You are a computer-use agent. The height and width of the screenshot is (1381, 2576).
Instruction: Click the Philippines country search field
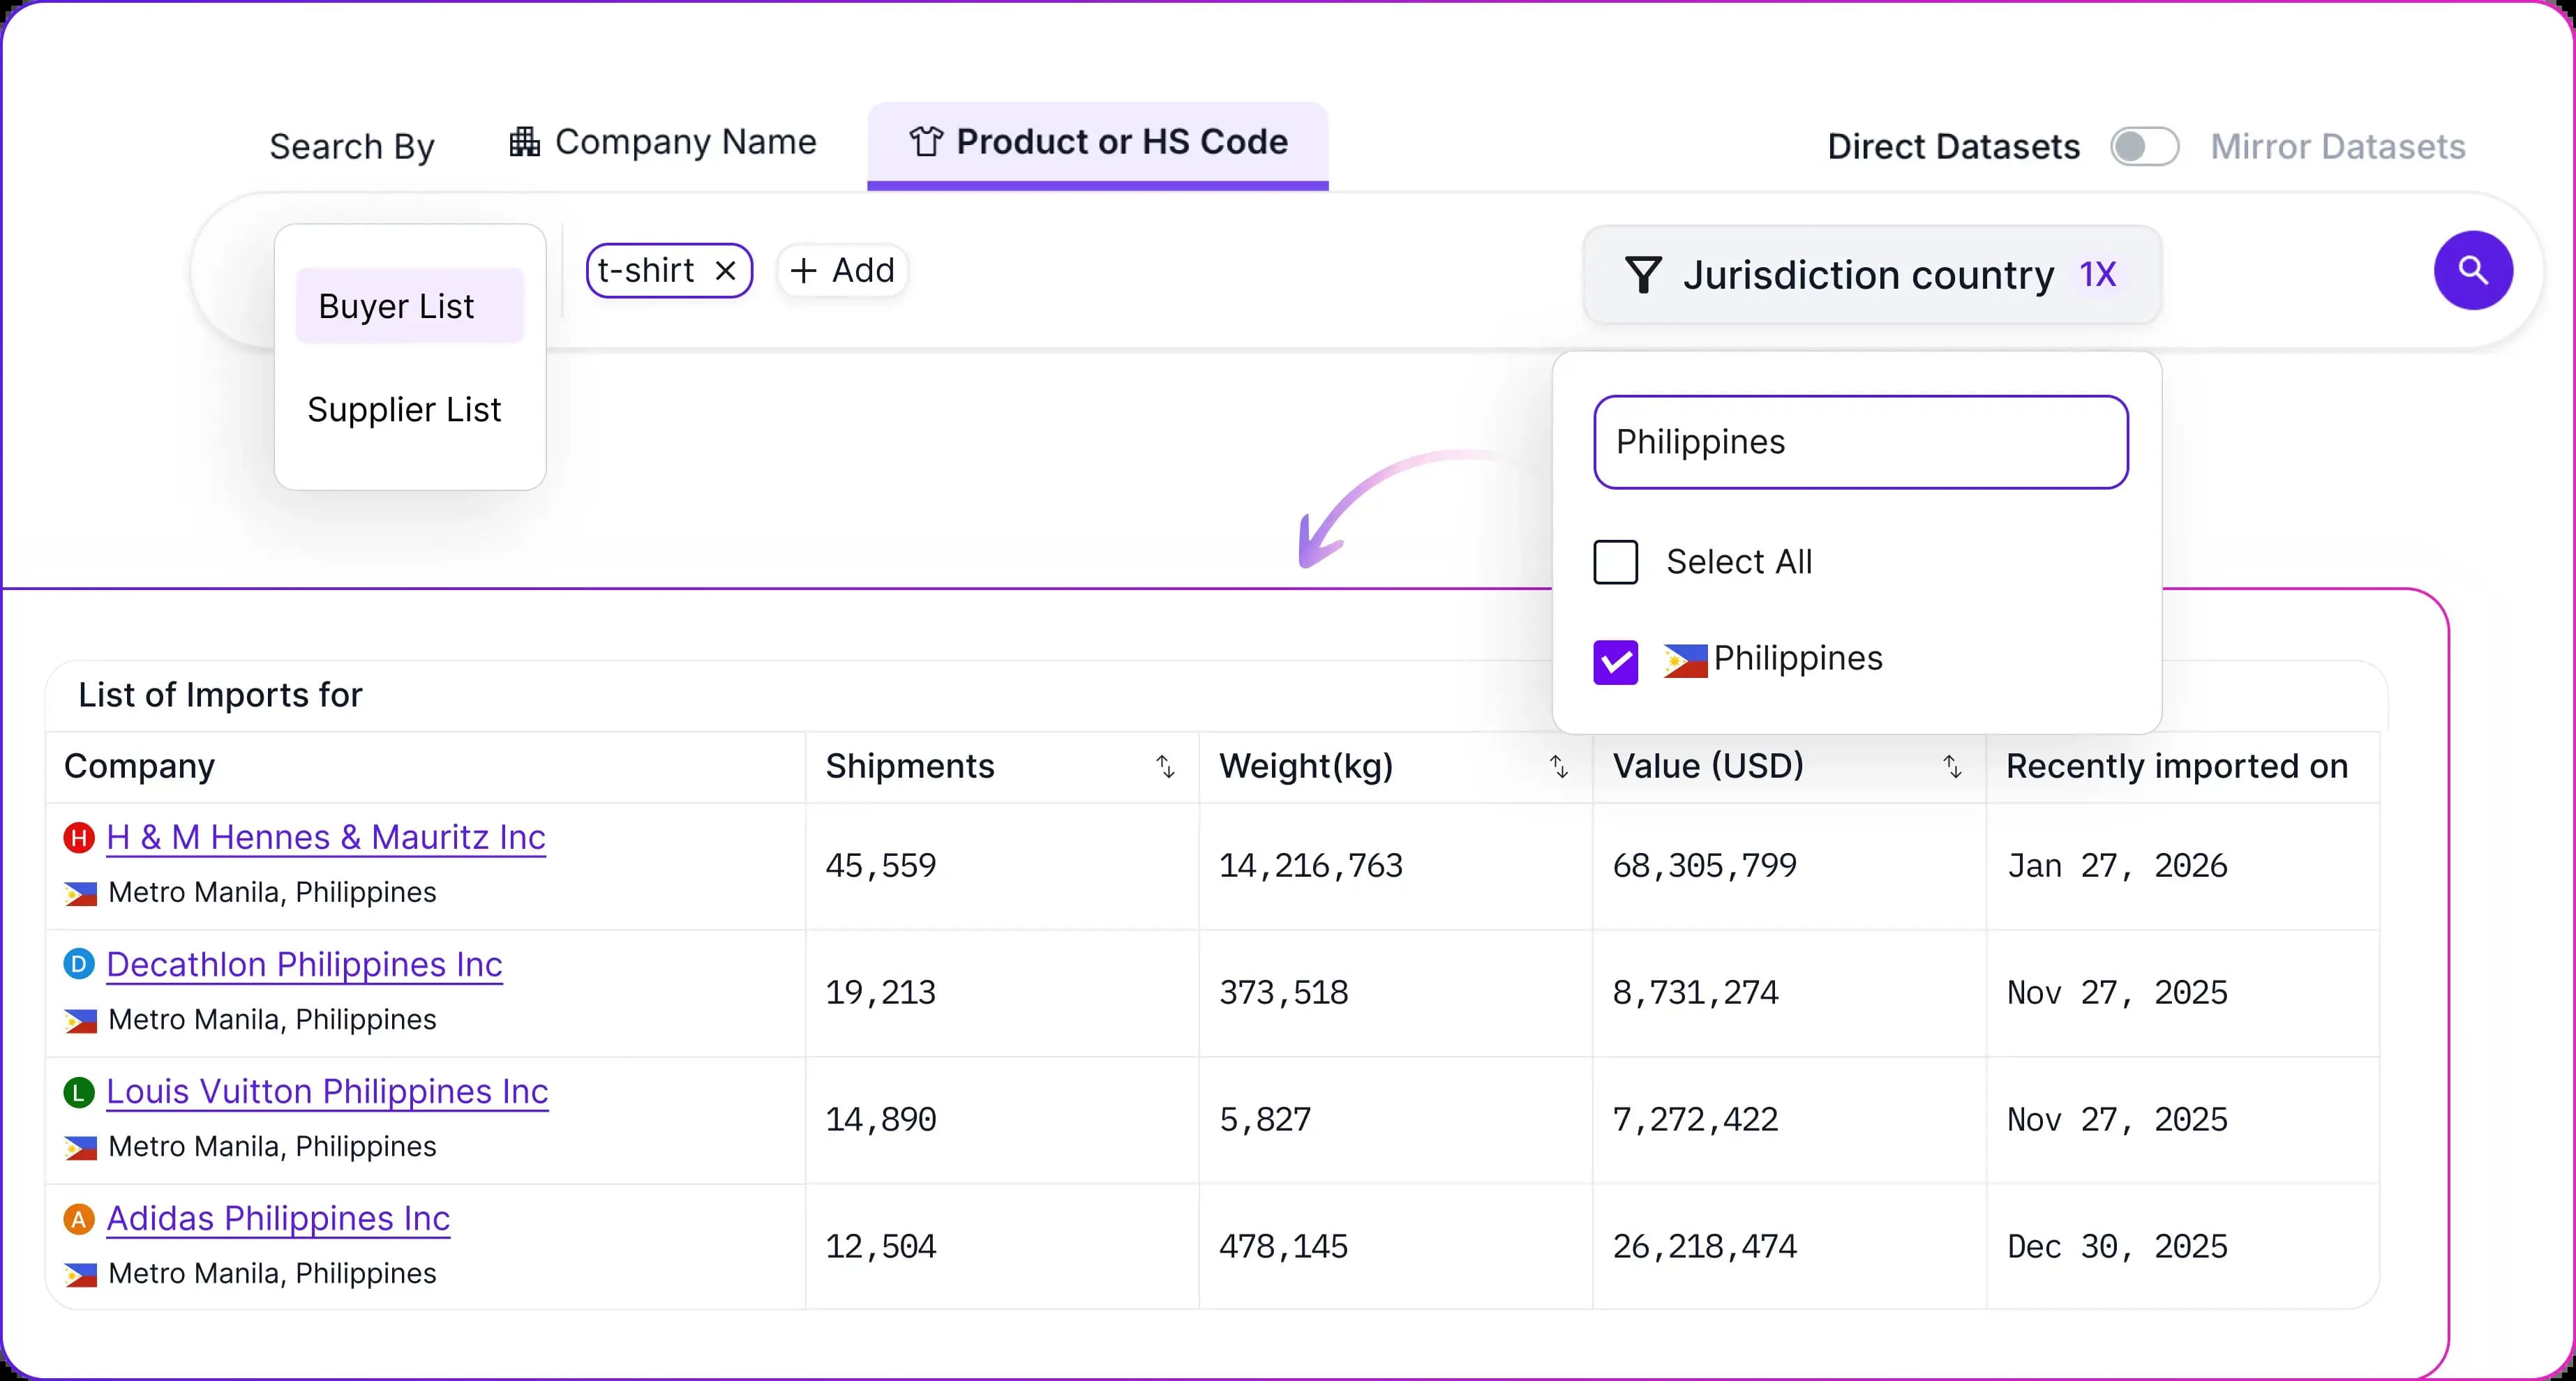(1860, 442)
